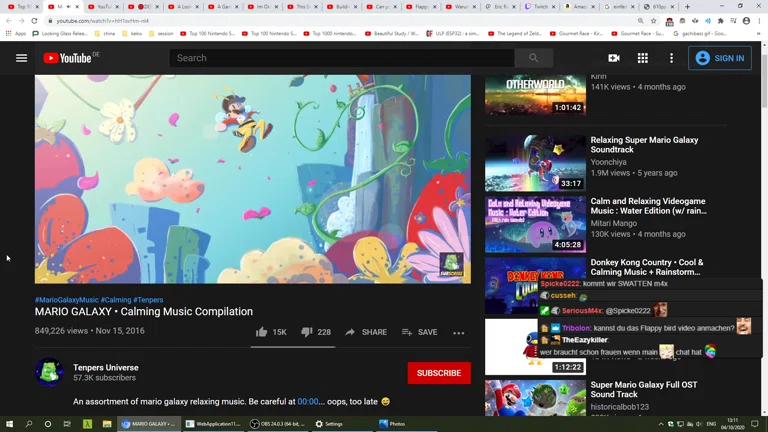Switch to Settings in the taskbar

click(x=342, y=424)
